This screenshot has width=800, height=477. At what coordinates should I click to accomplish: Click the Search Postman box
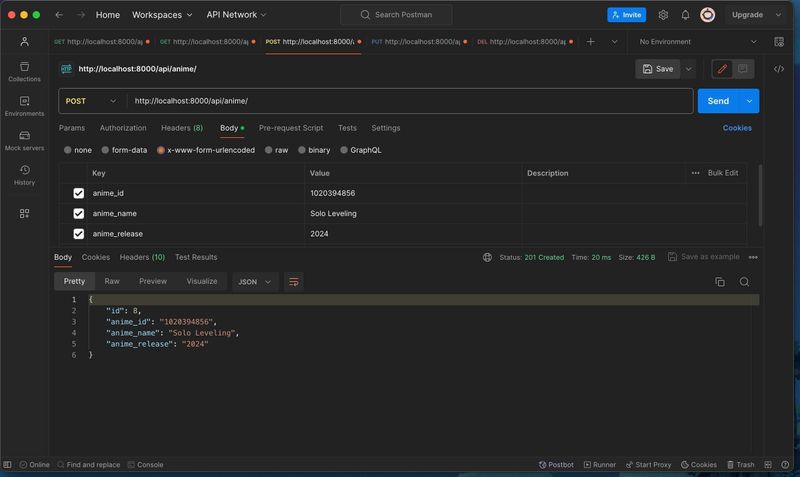[396, 15]
